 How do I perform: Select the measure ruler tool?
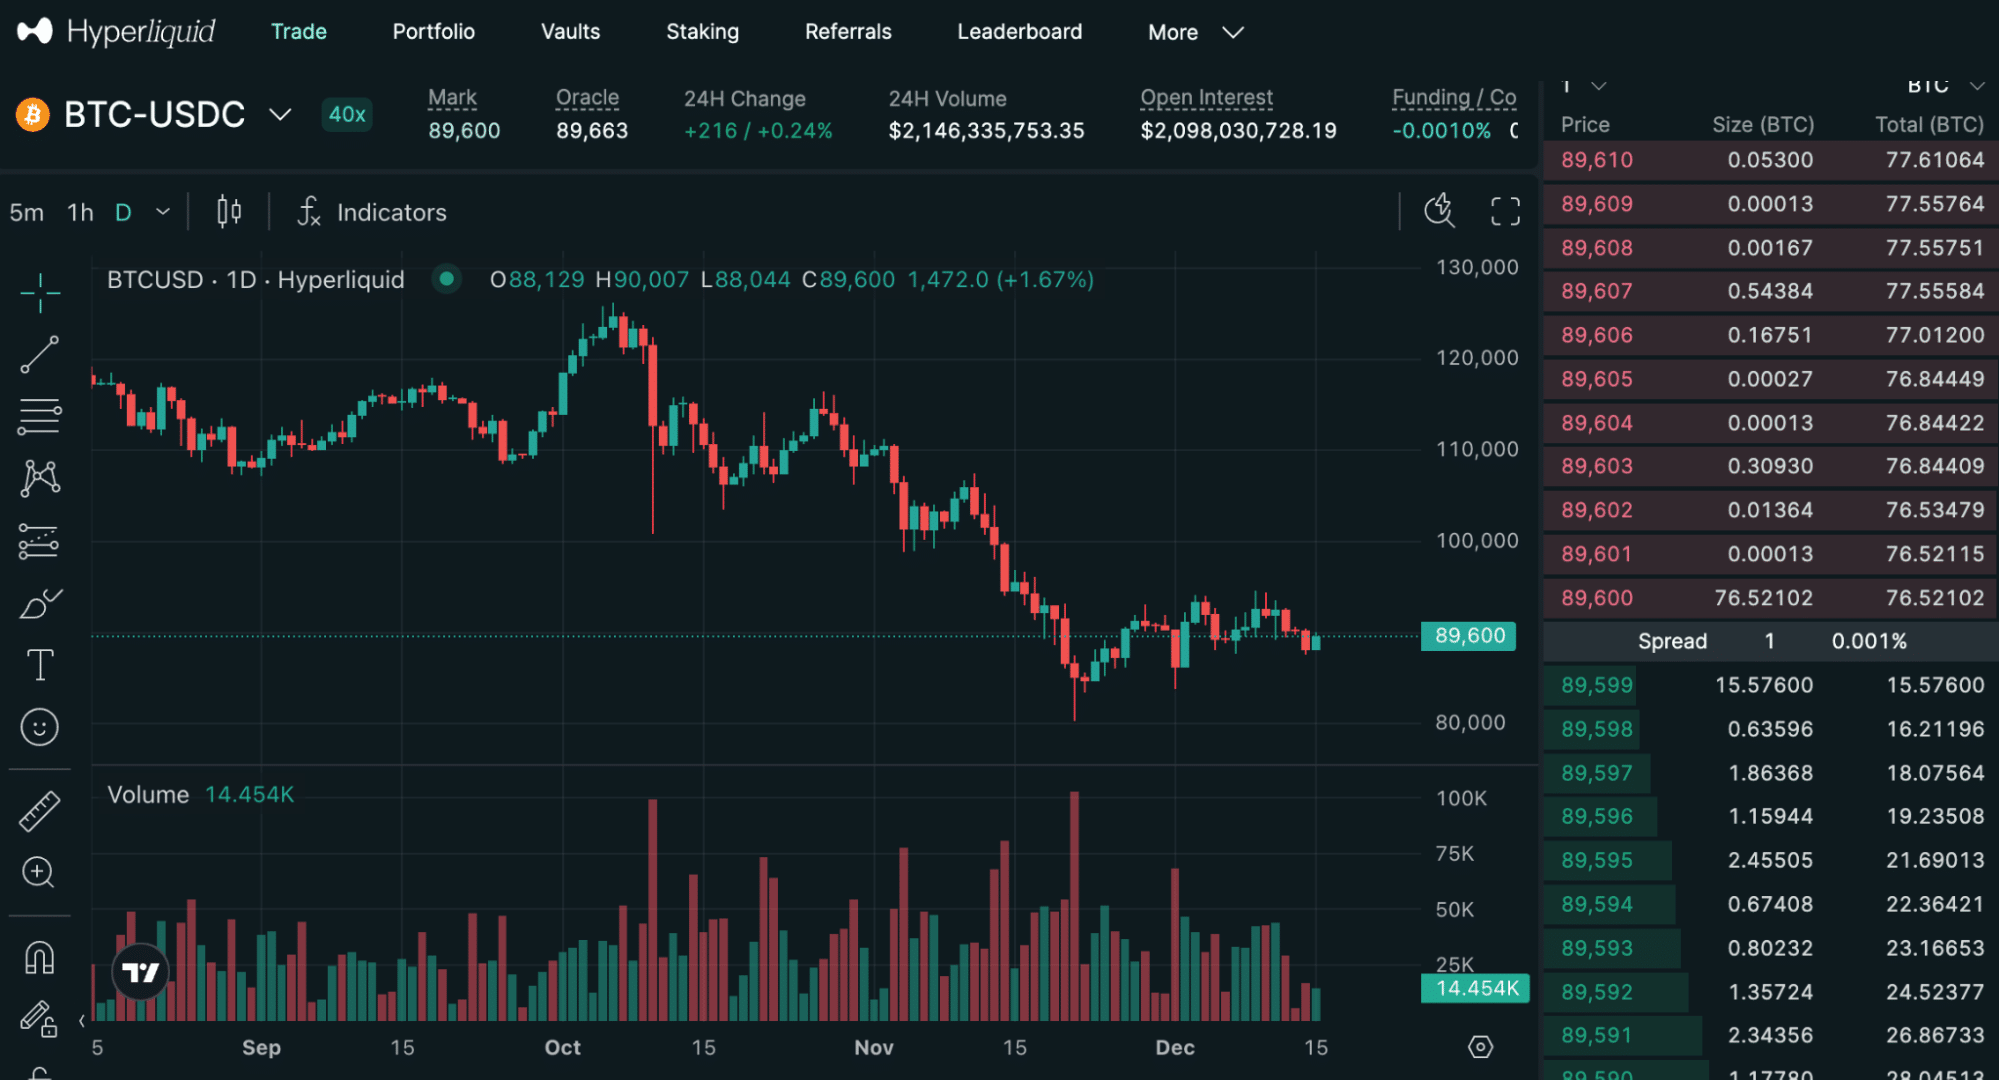coord(39,810)
